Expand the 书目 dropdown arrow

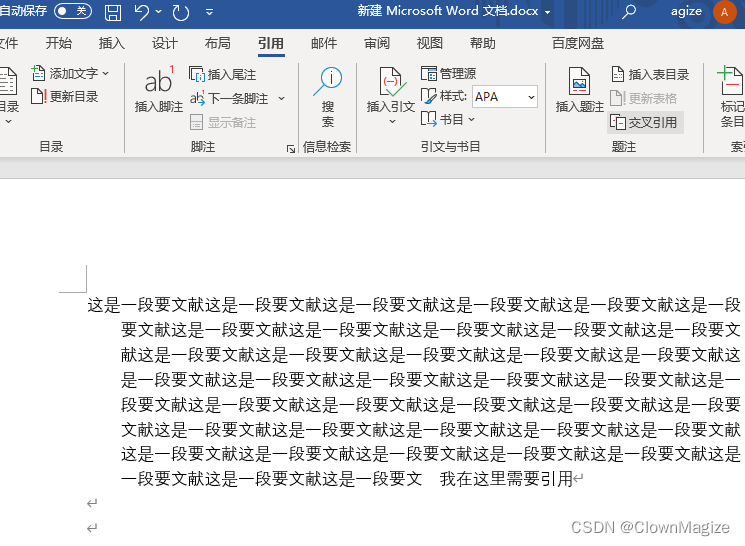click(x=471, y=119)
